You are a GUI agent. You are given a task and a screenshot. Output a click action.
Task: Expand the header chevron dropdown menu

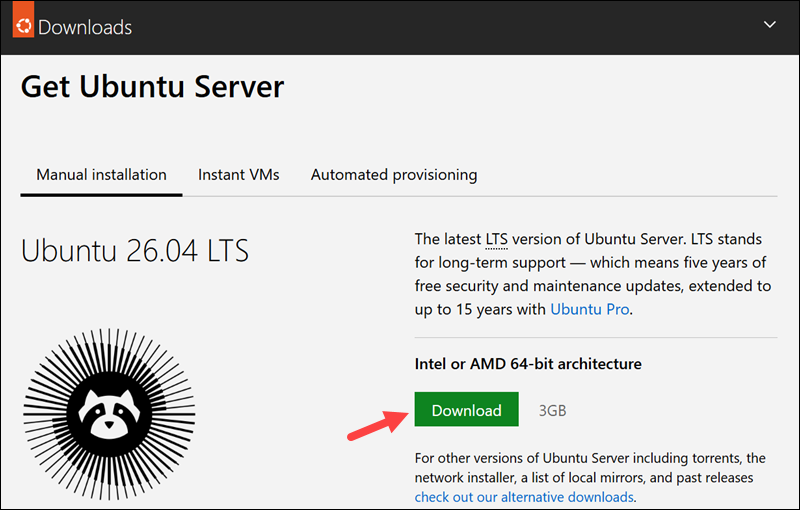pos(769,24)
